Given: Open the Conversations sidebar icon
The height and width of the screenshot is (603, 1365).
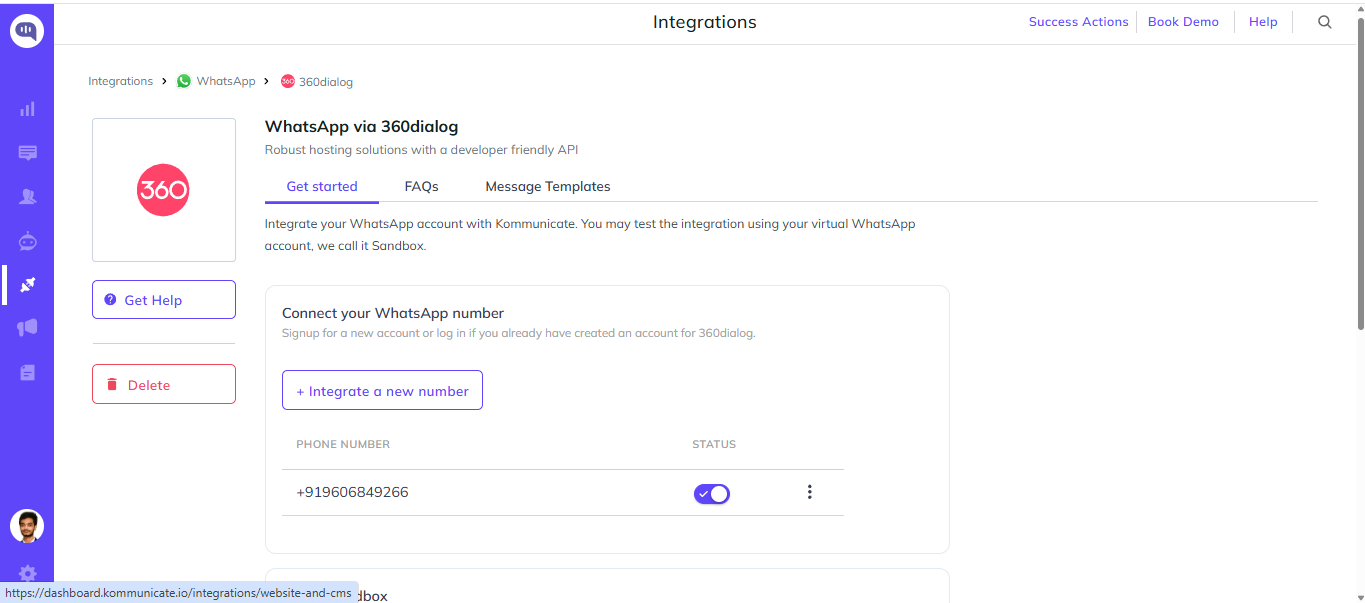Looking at the screenshot, I should 27,153.
